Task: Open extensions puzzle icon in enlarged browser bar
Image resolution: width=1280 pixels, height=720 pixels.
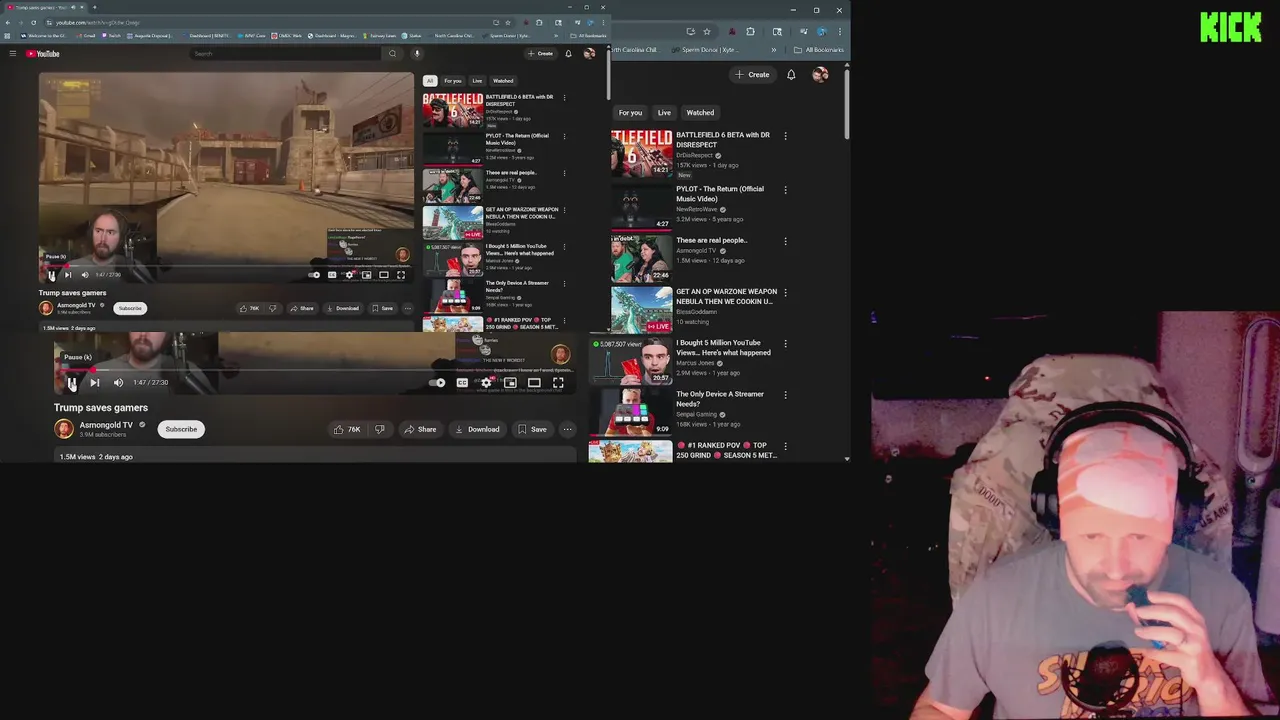Action: (x=751, y=31)
